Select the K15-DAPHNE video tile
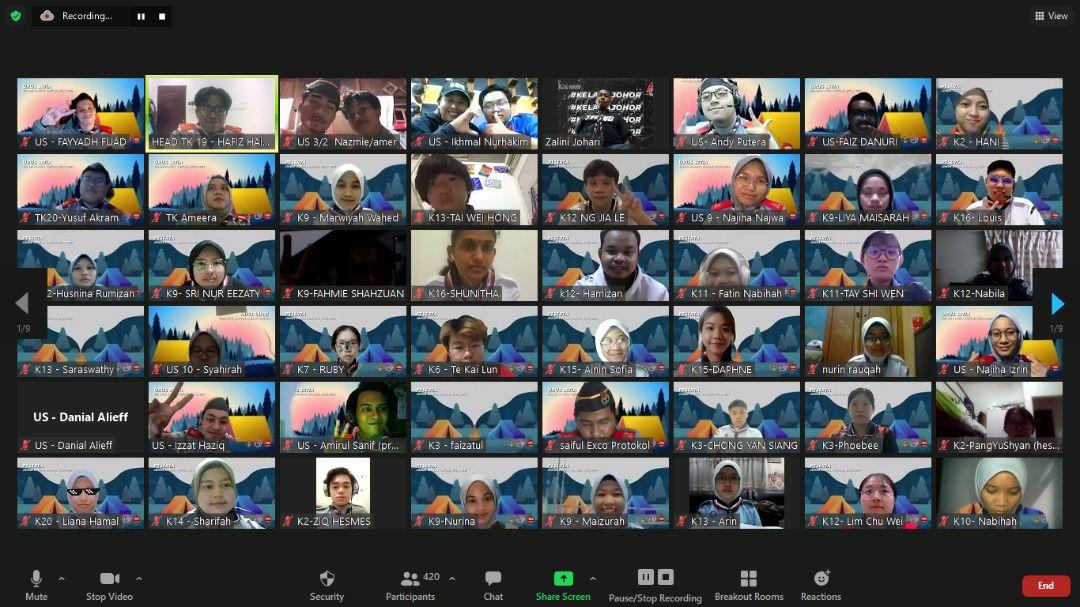Image resolution: width=1080 pixels, height=607 pixels. [x=736, y=341]
